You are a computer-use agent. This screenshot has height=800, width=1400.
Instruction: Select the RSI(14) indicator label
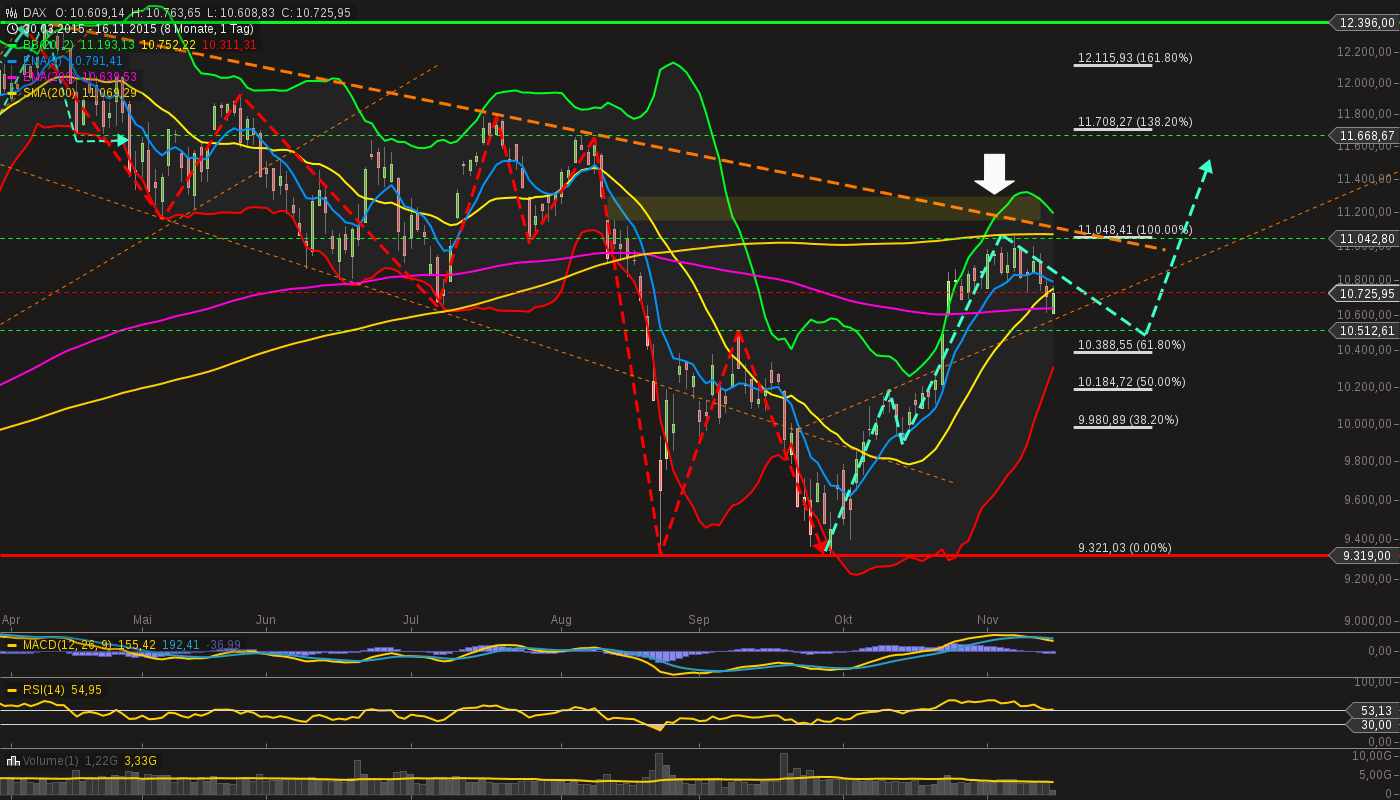coord(44,690)
